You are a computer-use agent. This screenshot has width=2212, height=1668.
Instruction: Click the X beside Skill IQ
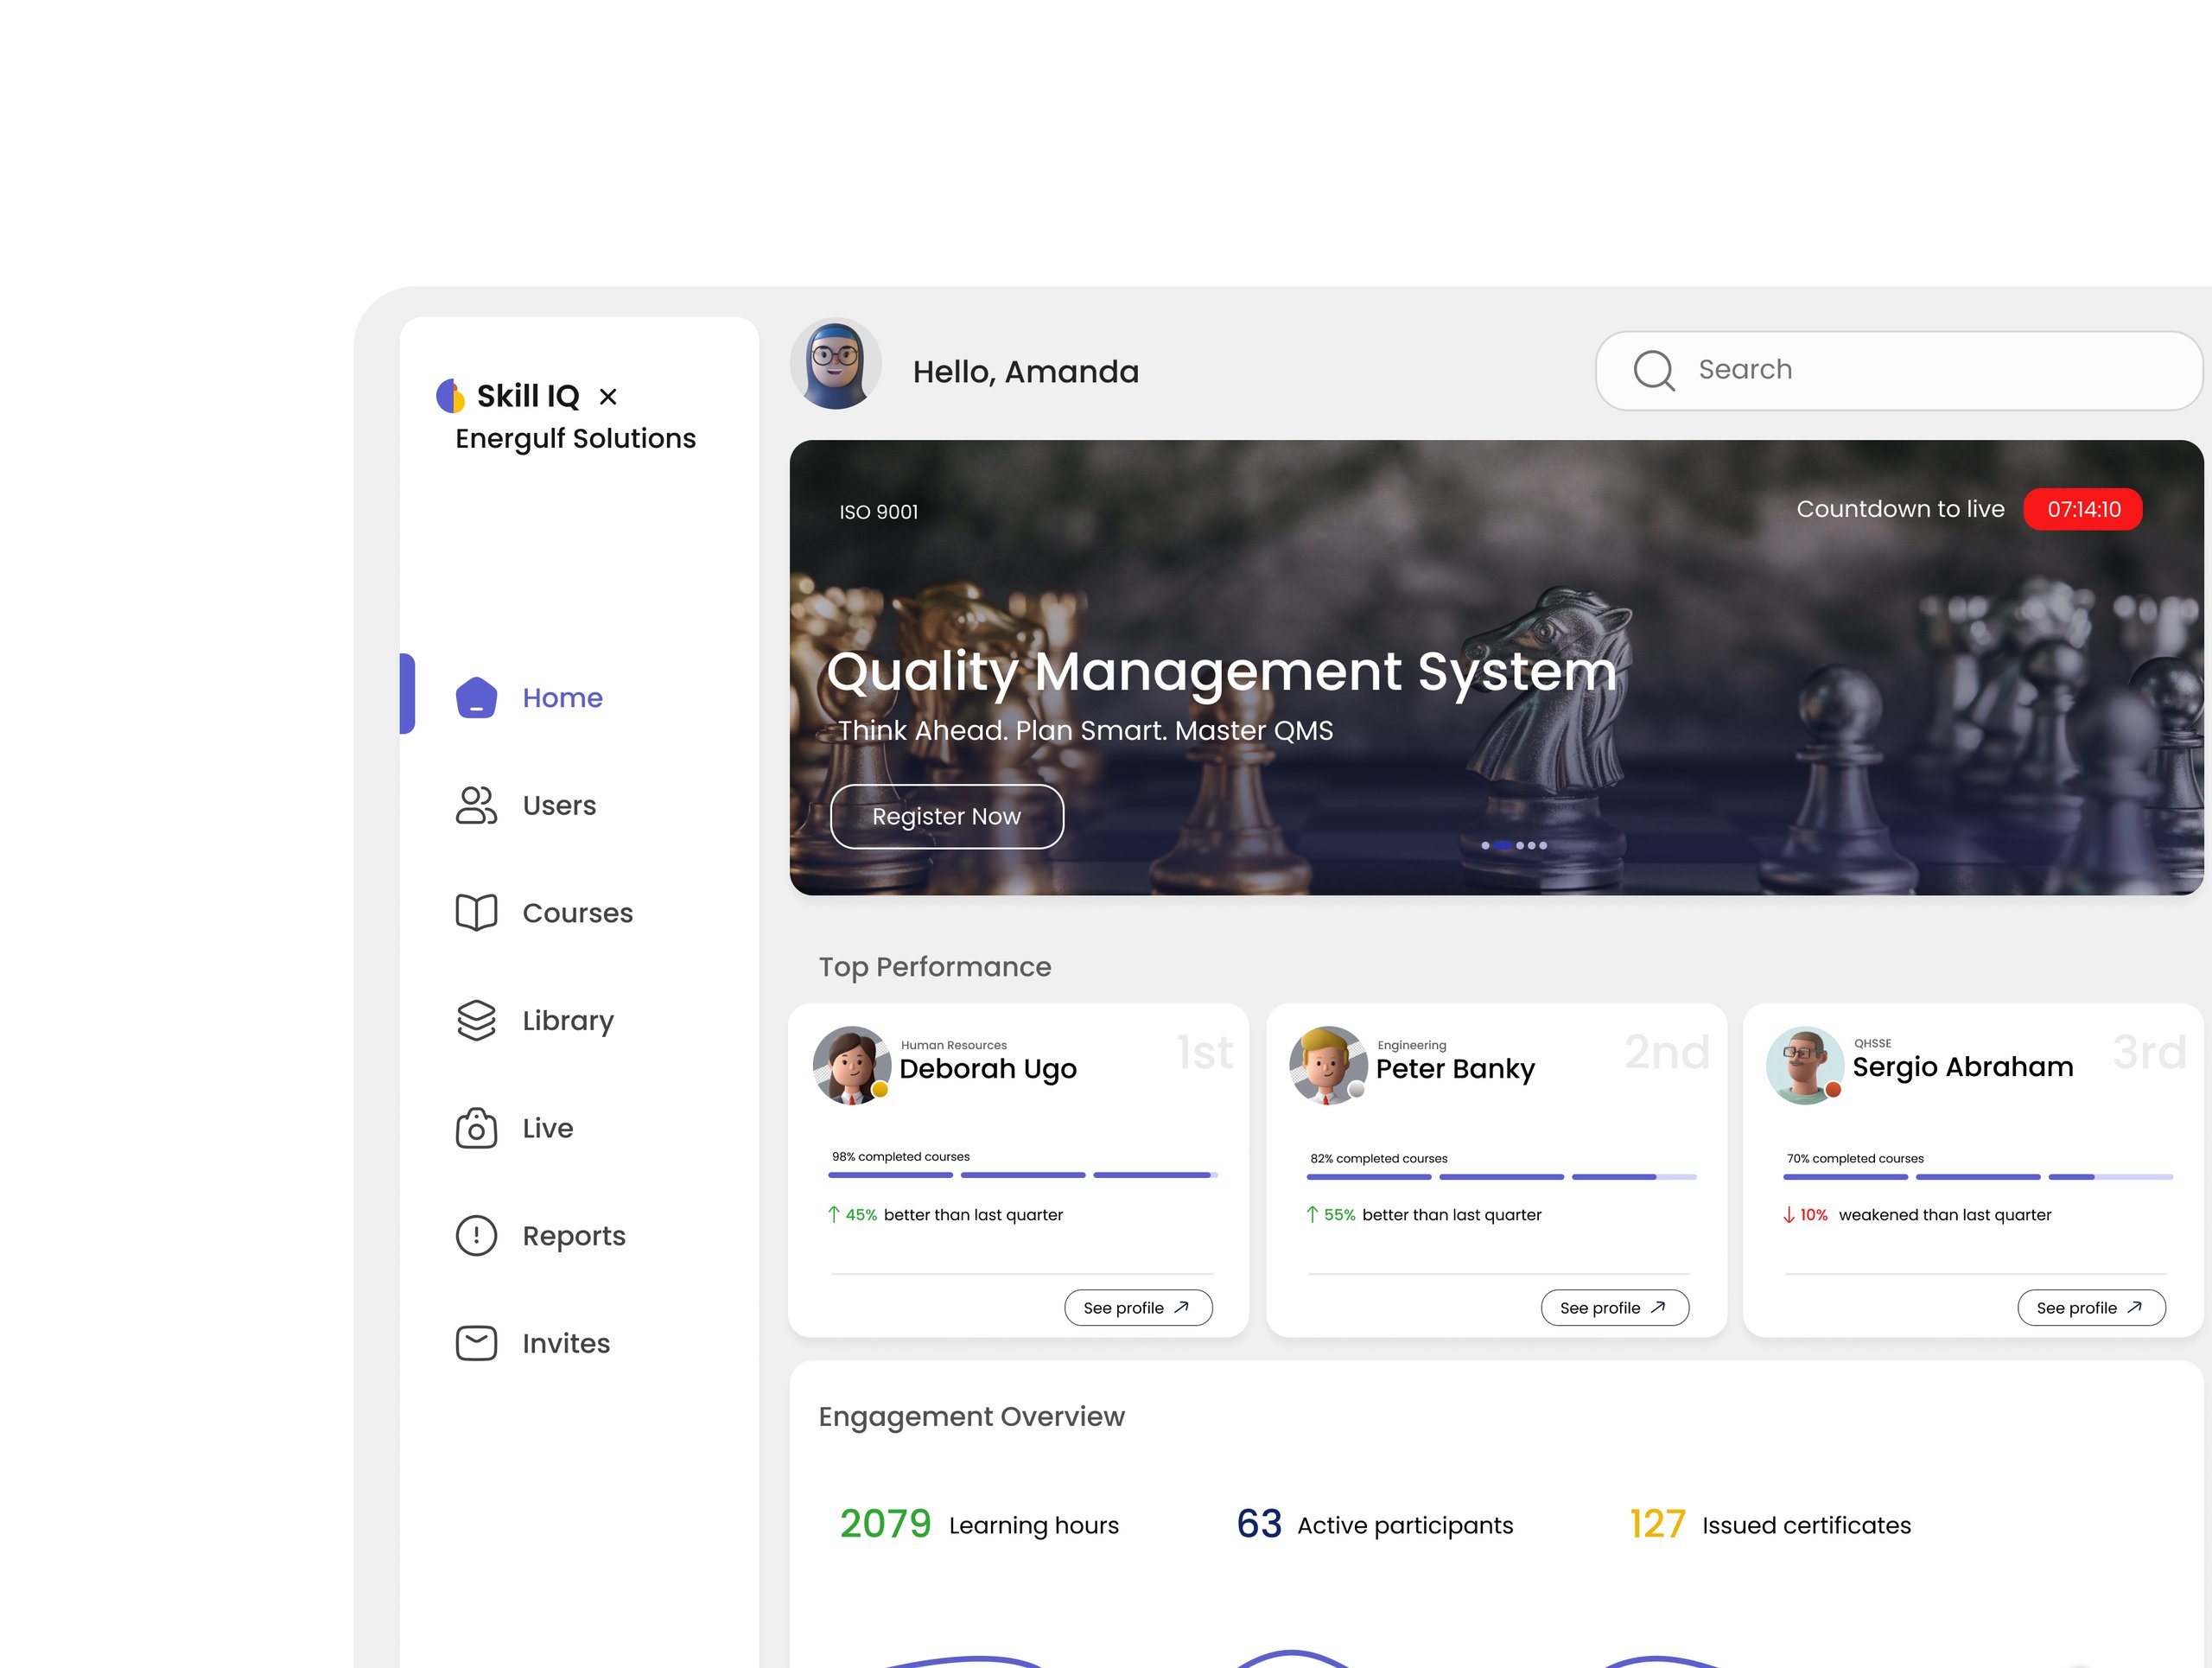click(608, 397)
